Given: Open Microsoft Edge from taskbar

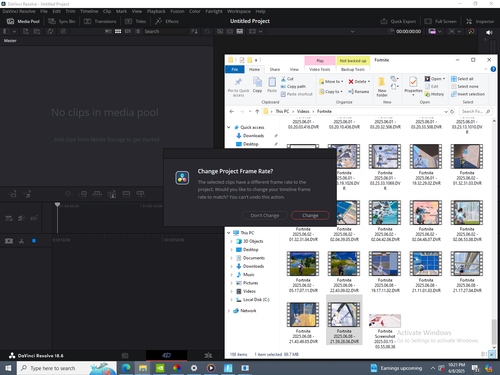Looking at the screenshot, I should (x=126, y=368).
